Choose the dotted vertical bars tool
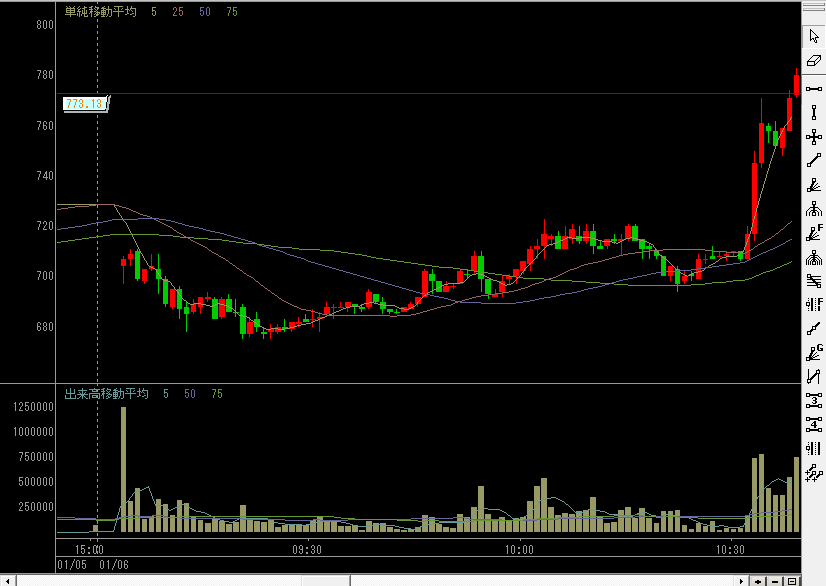This screenshot has height=586, width=826. tap(814, 448)
